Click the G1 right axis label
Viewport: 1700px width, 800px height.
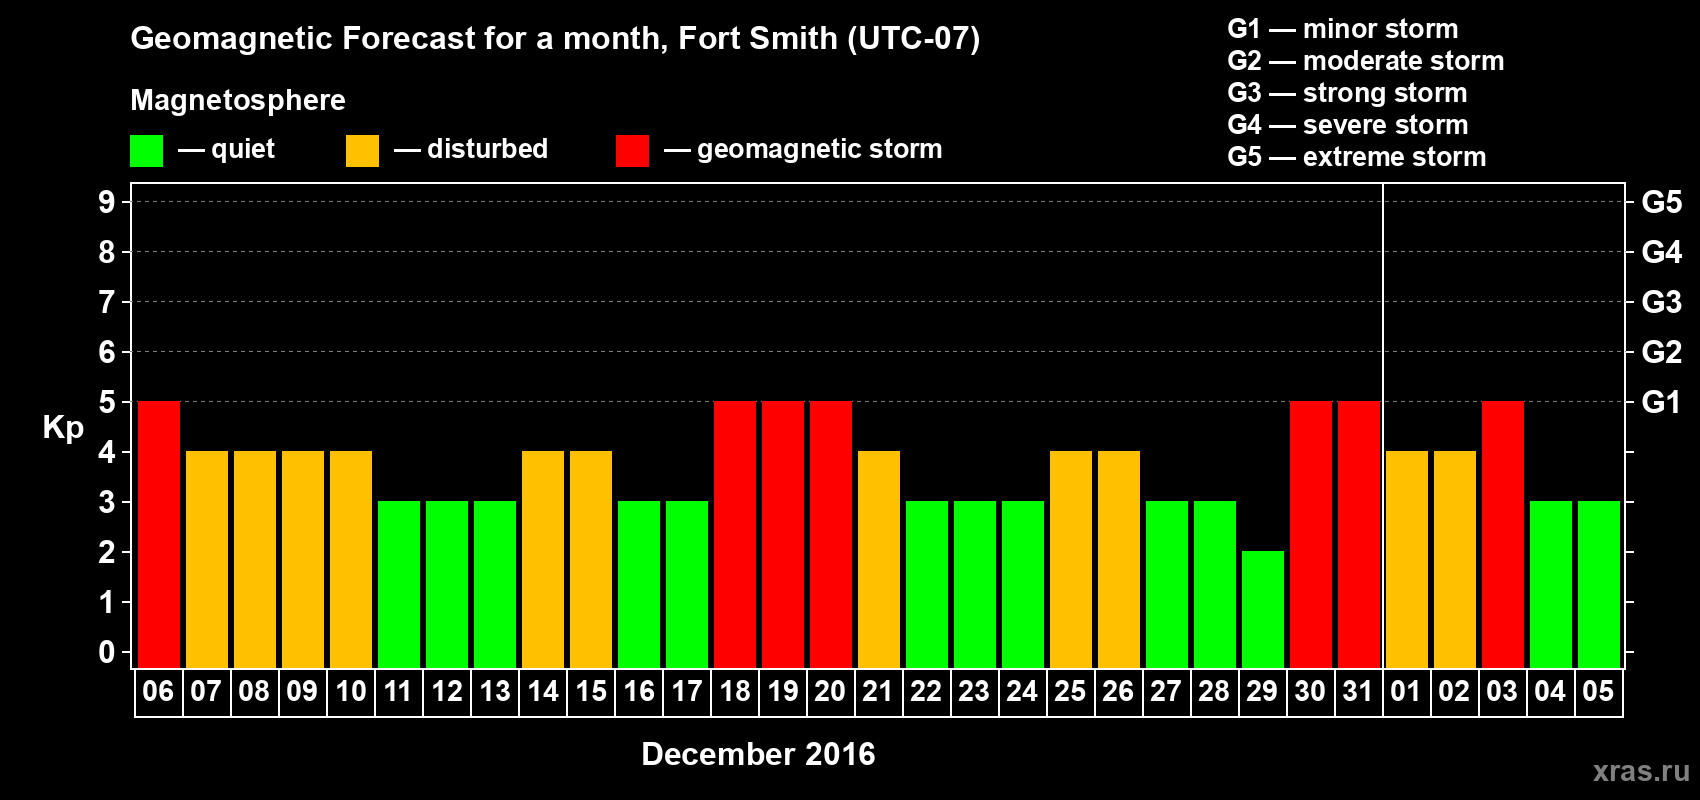1662,402
